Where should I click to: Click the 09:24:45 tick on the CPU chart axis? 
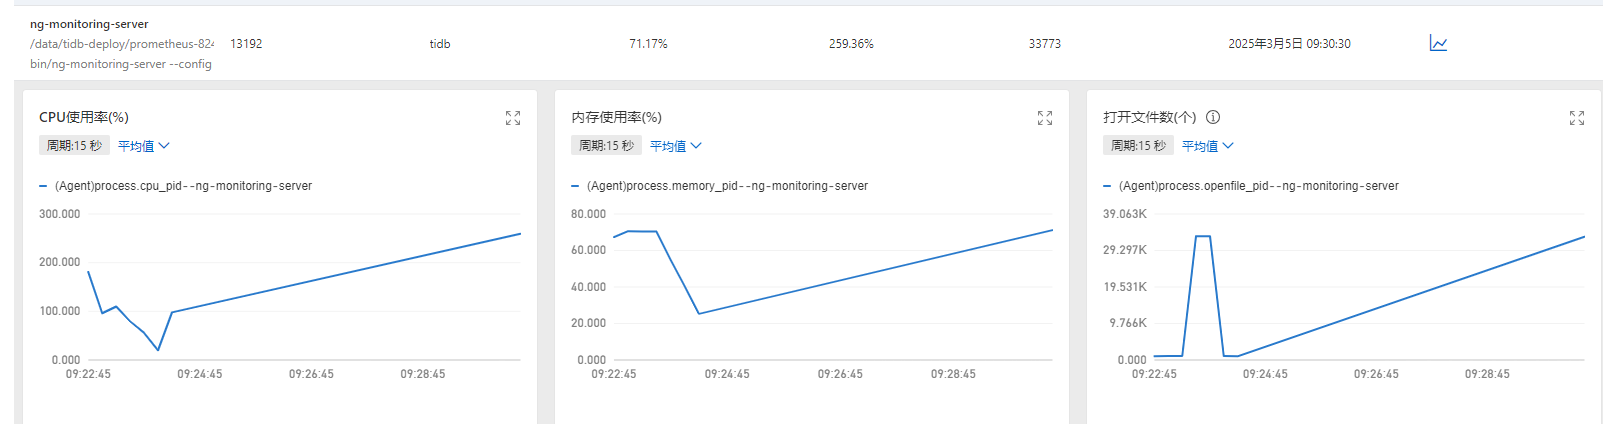click(200, 374)
